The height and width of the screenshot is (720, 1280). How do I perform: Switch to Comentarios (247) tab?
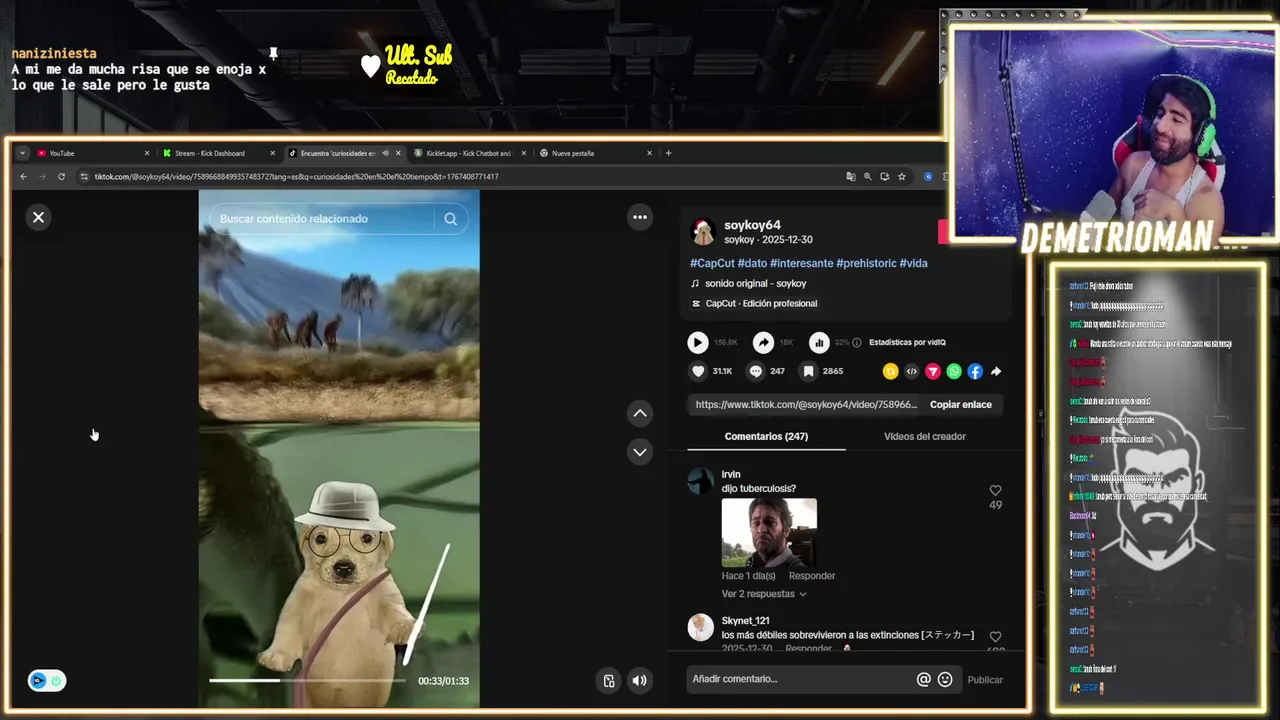pos(766,436)
